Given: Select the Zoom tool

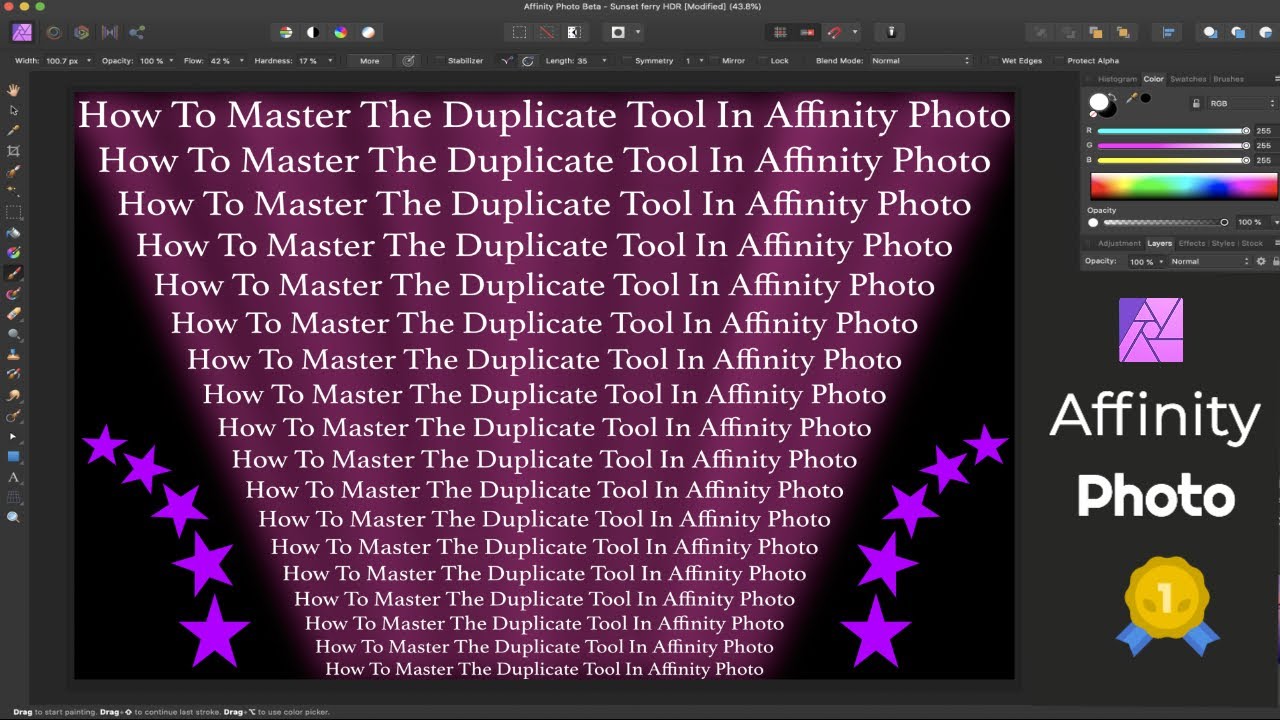Looking at the screenshot, I should (14, 517).
